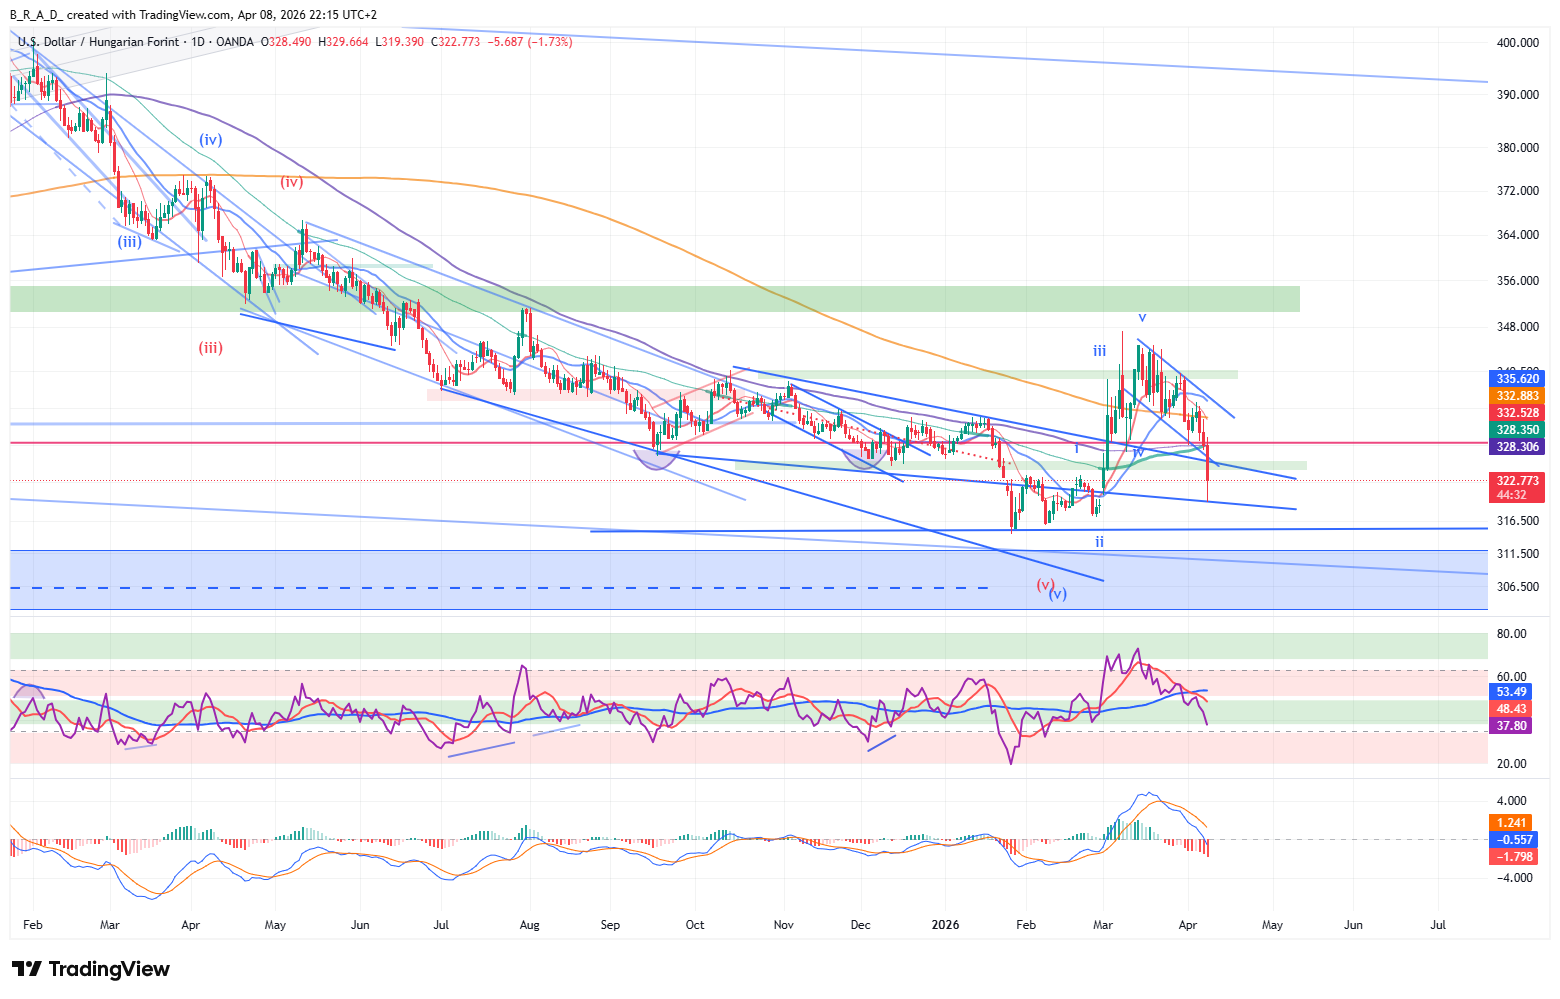Image resolution: width=1560 pixels, height=999 pixels.
Task: Click the Aug label on time axis
Action: [x=530, y=925]
